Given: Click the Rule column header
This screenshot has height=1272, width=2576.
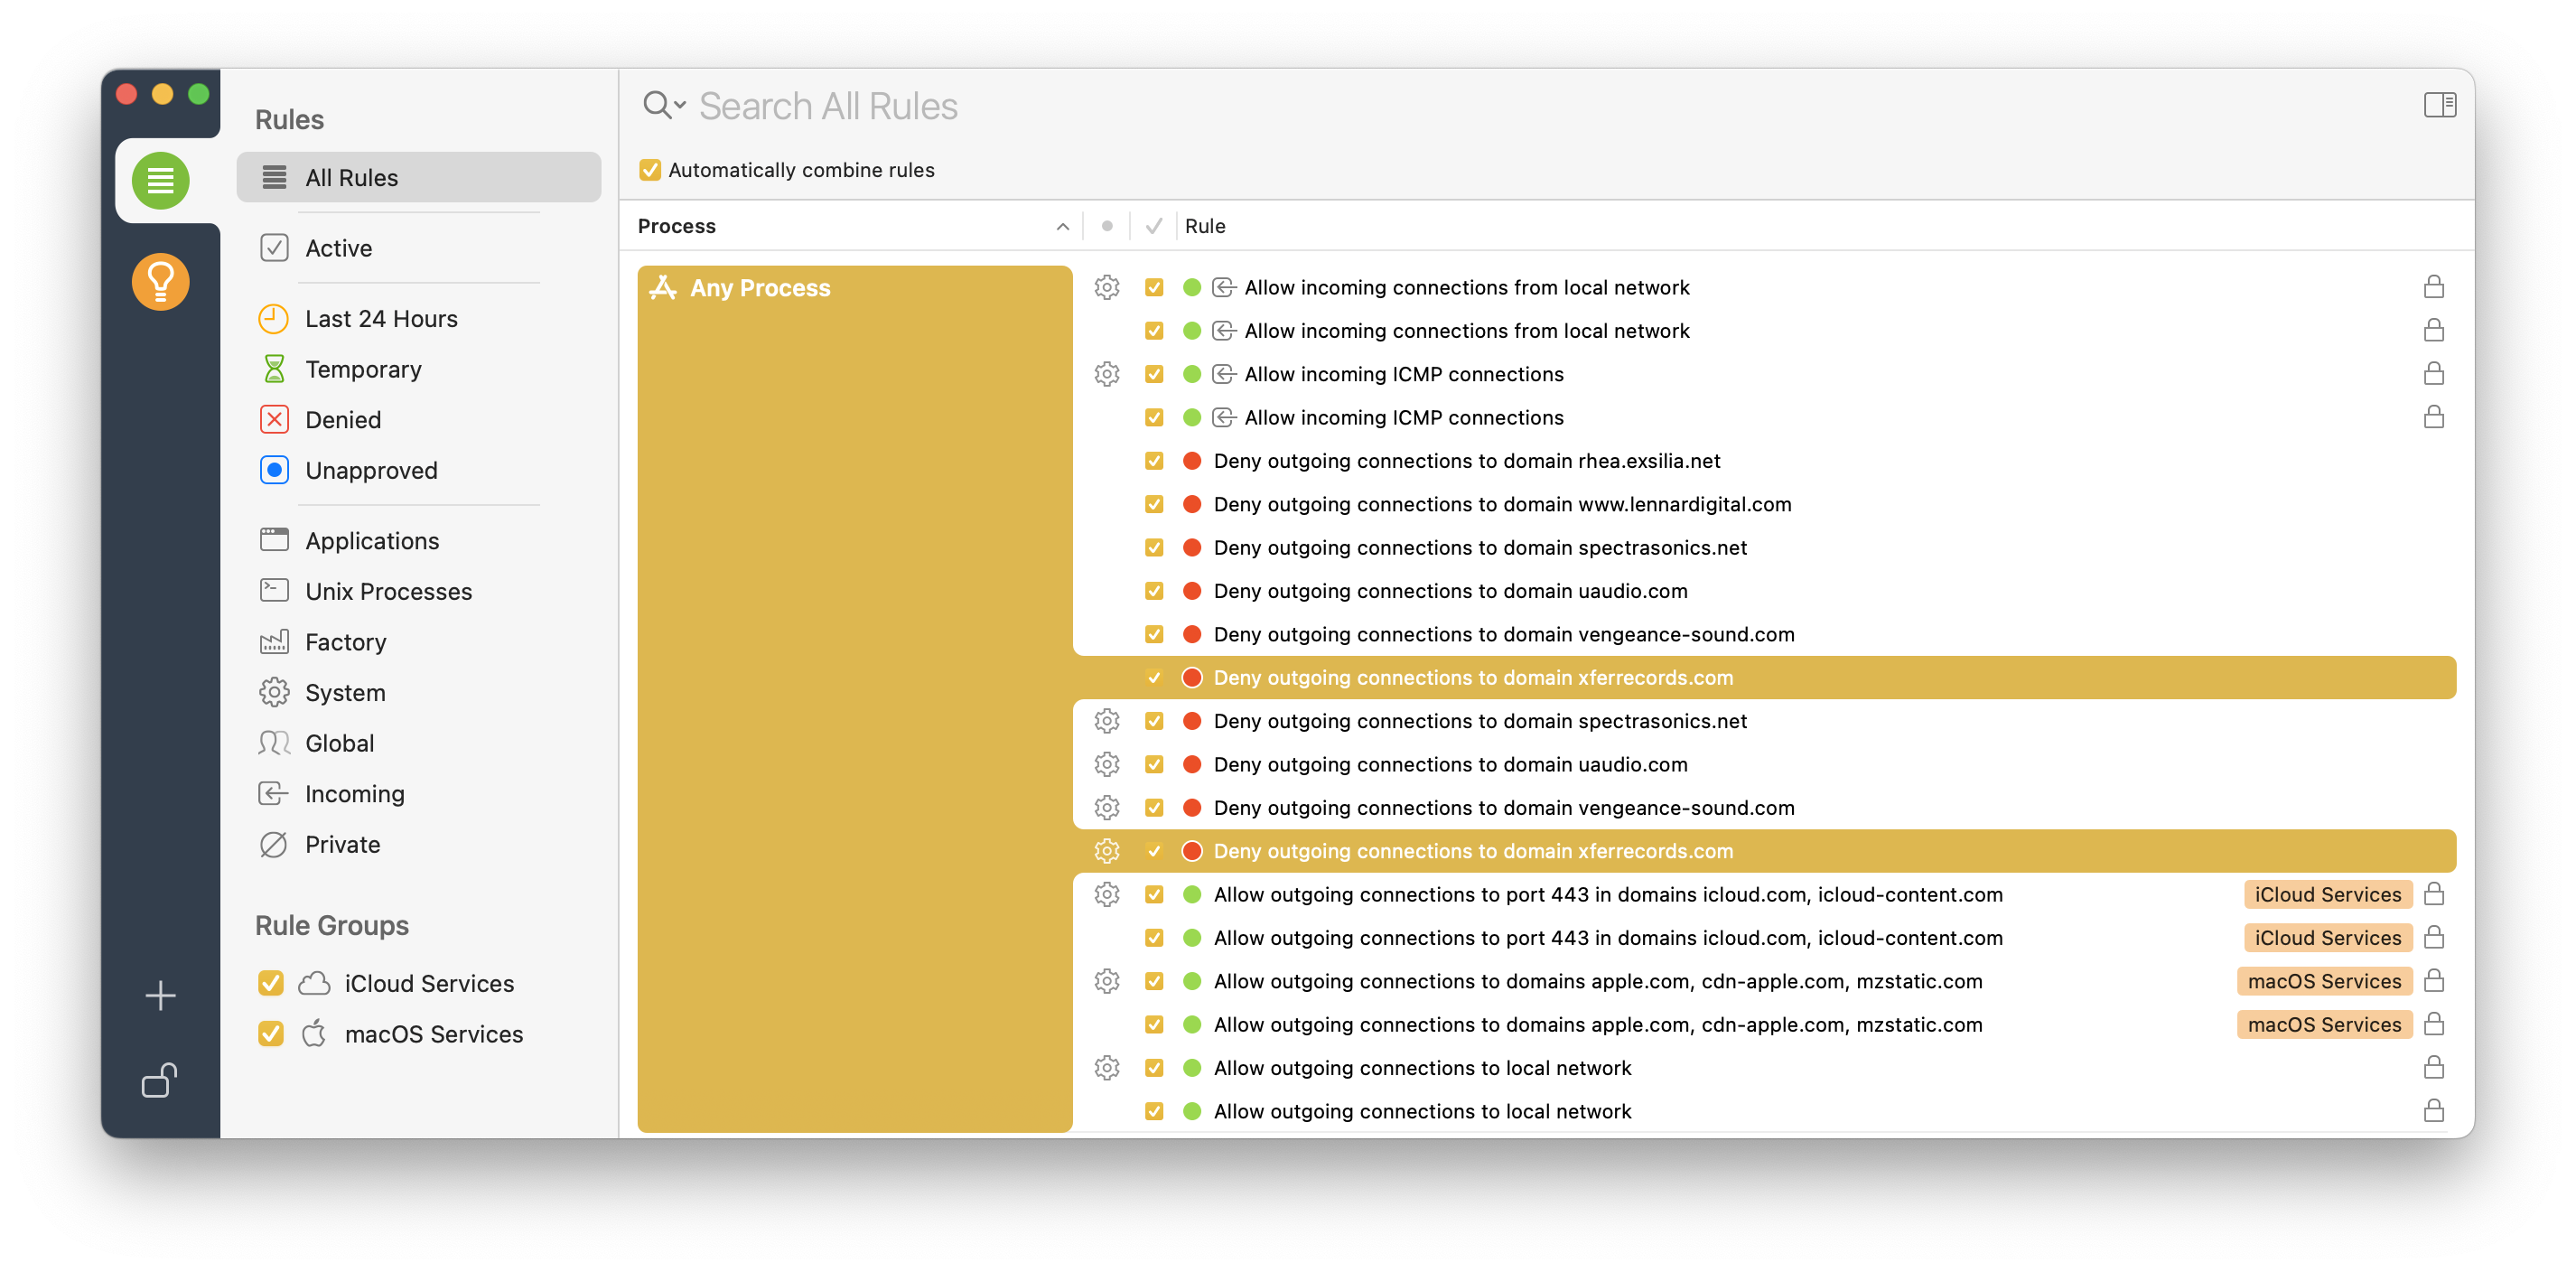Looking at the screenshot, I should click(1205, 226).
